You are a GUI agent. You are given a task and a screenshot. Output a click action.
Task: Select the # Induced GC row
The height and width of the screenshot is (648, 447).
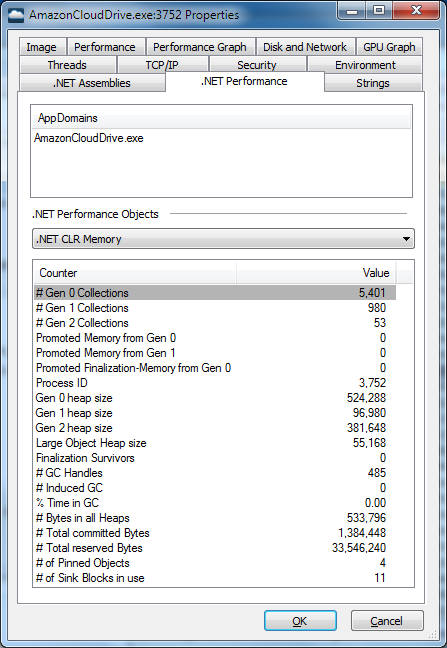215,488
